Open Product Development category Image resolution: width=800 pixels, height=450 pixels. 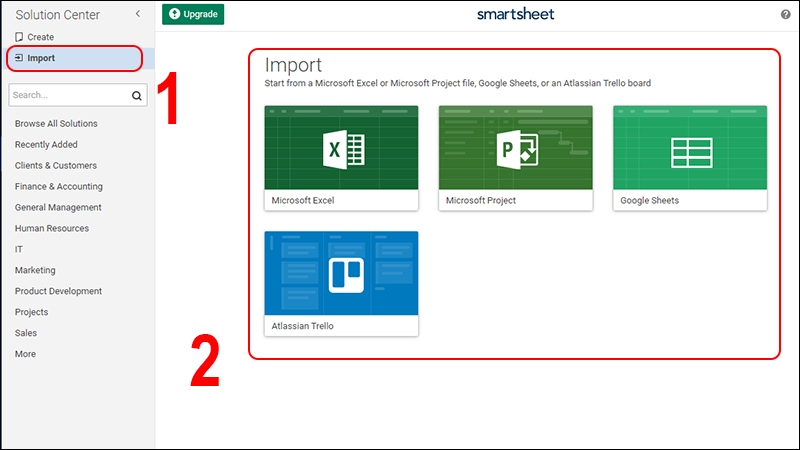pos(58,291)
